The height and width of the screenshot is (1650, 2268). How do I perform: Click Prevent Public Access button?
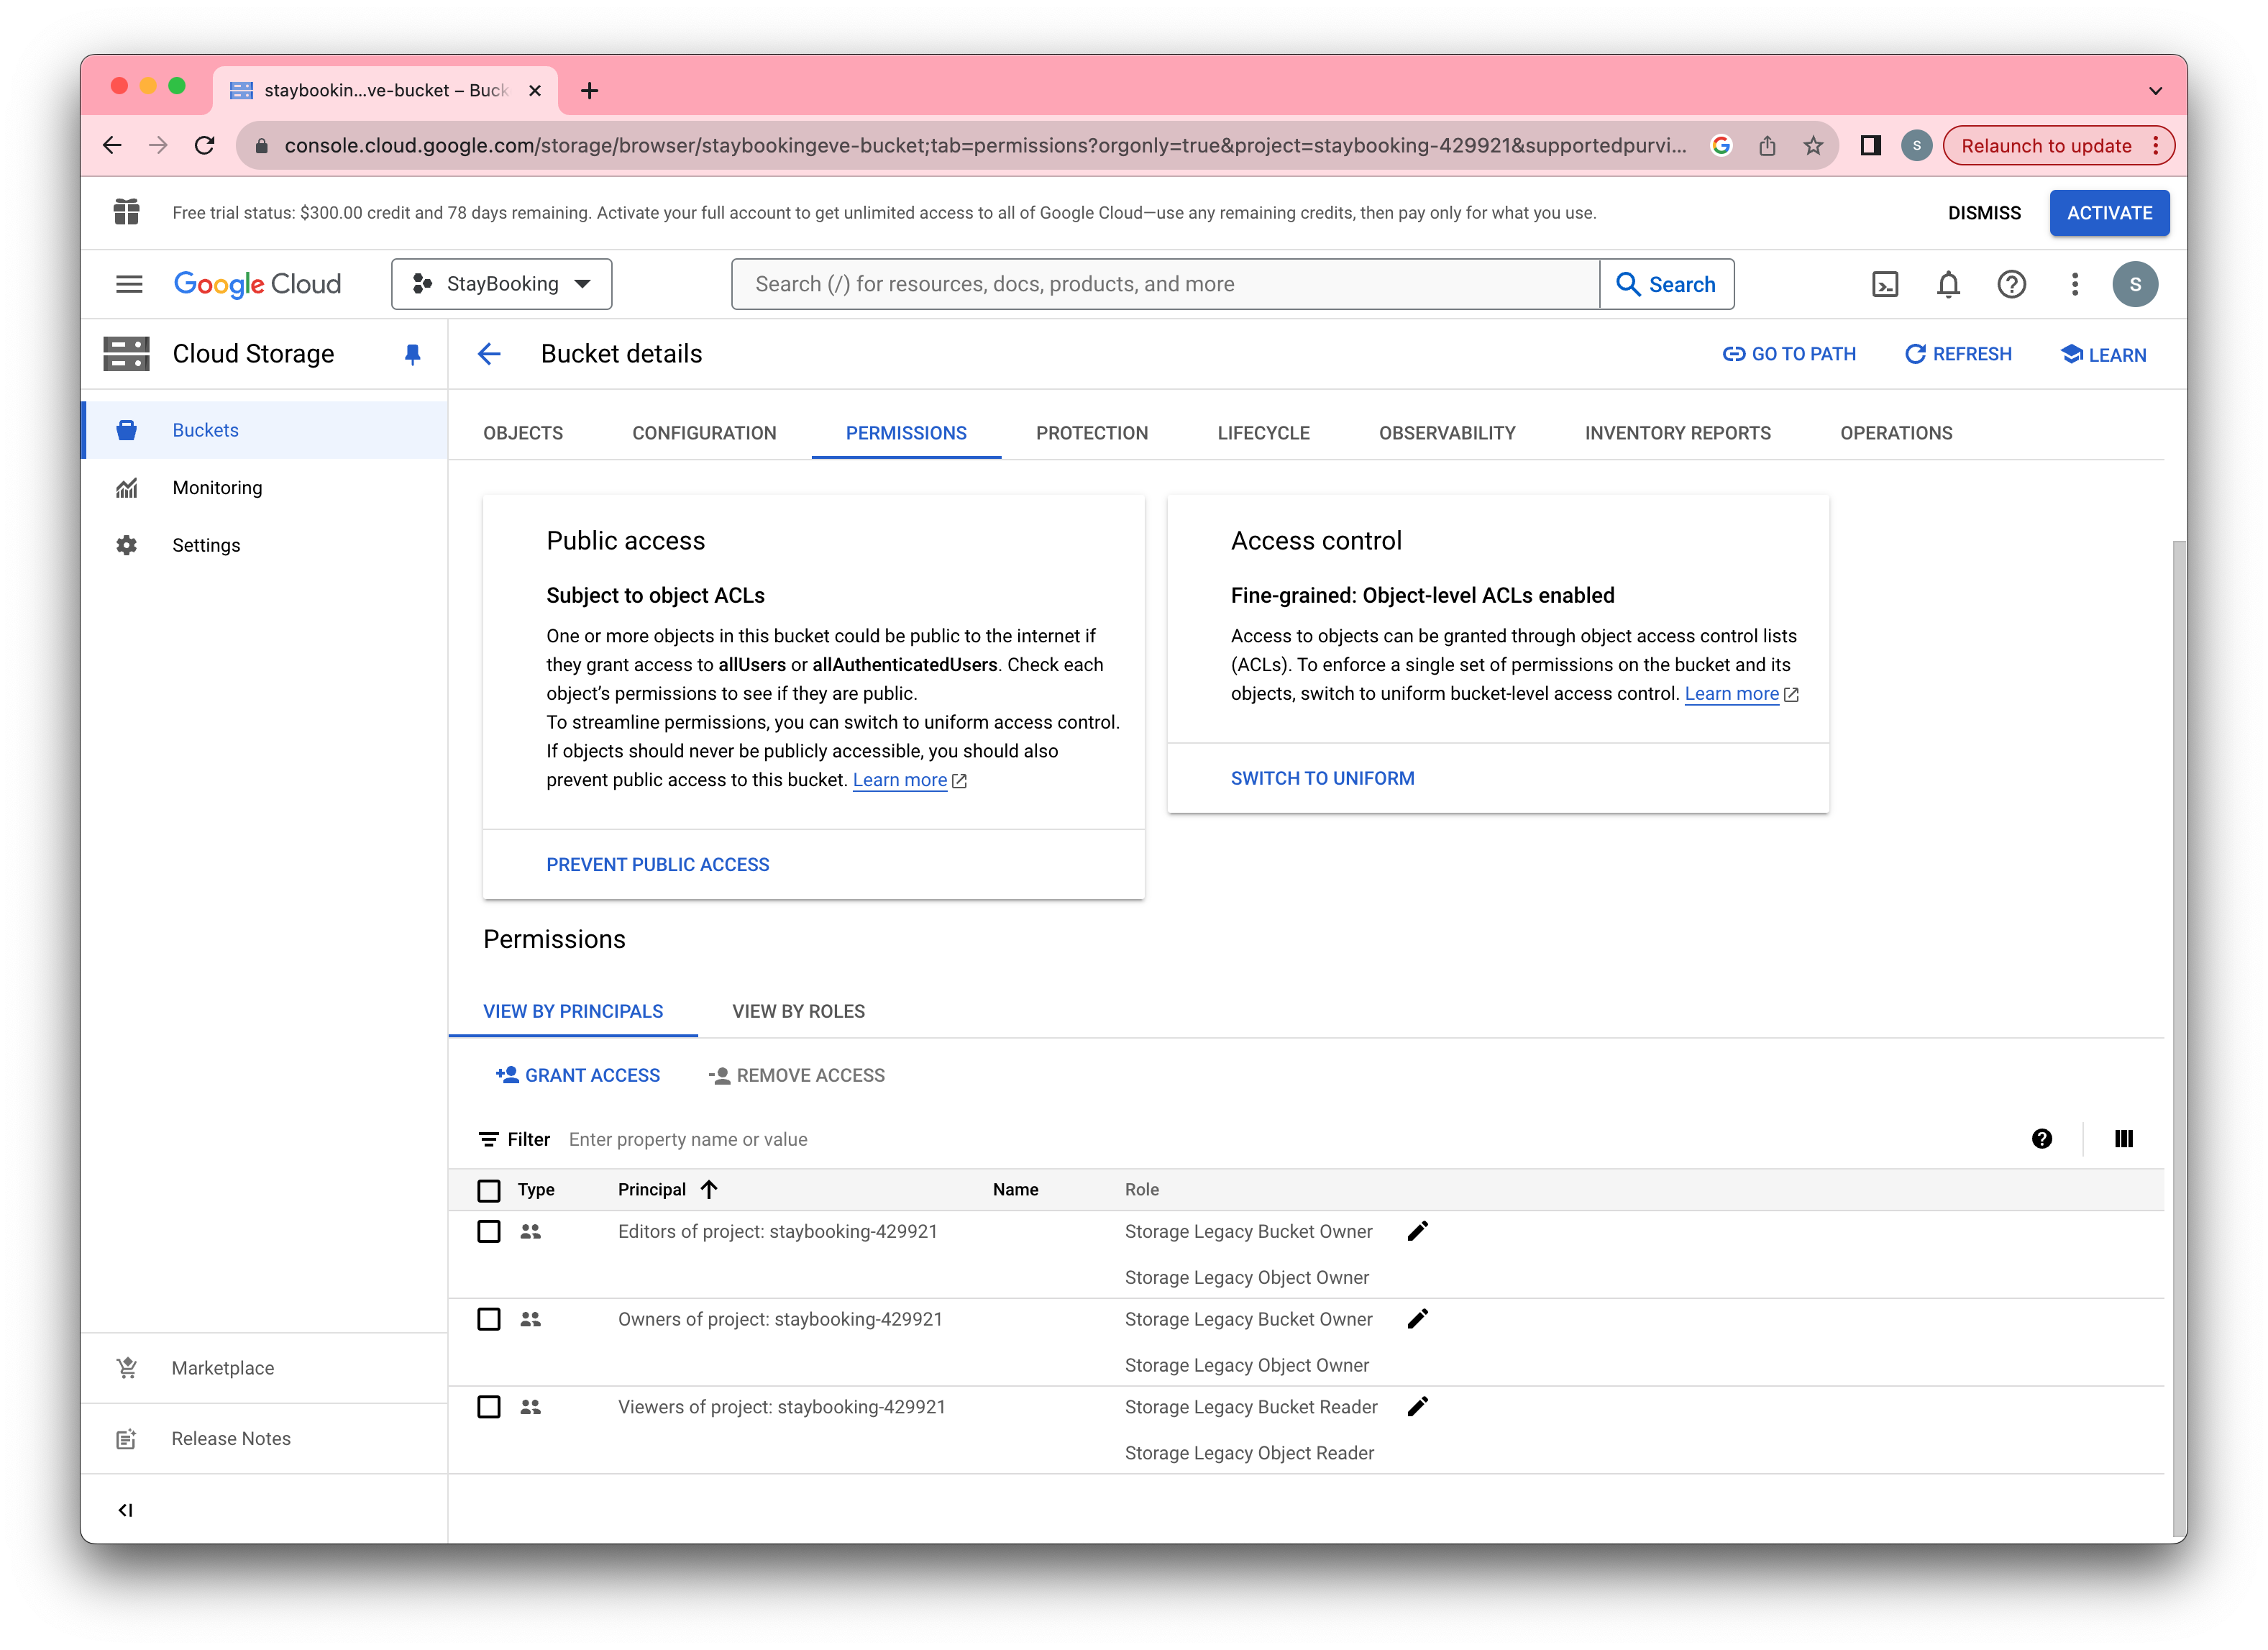[x=658, y=865]
